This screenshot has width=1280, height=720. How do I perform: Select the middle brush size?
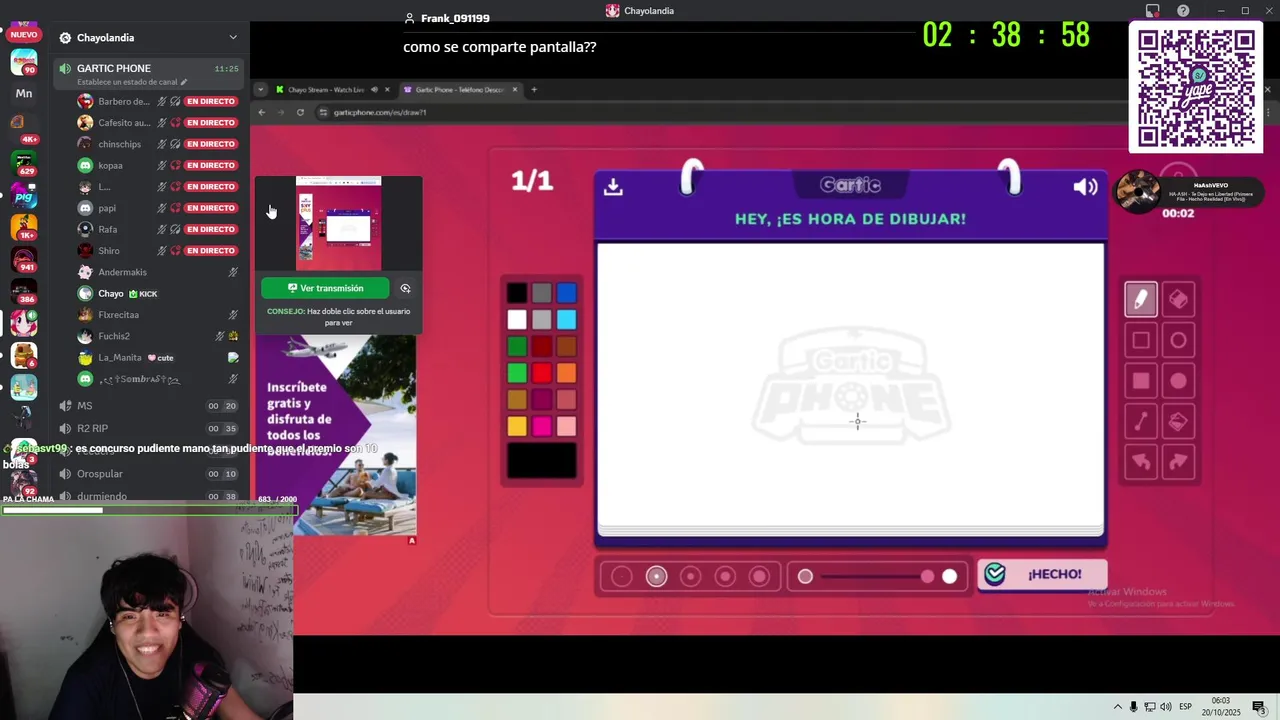tap(690, 576)
